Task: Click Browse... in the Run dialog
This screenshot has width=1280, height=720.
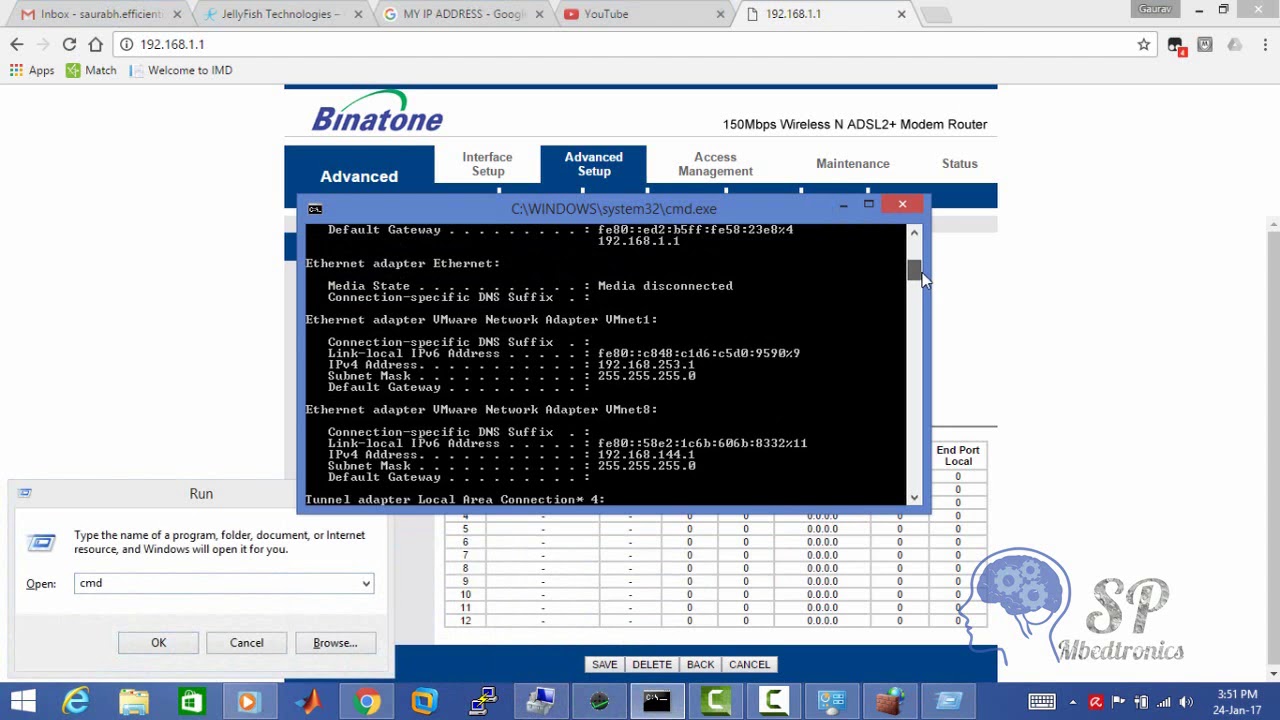Action: pyautogui.click(x=335, y=643)
